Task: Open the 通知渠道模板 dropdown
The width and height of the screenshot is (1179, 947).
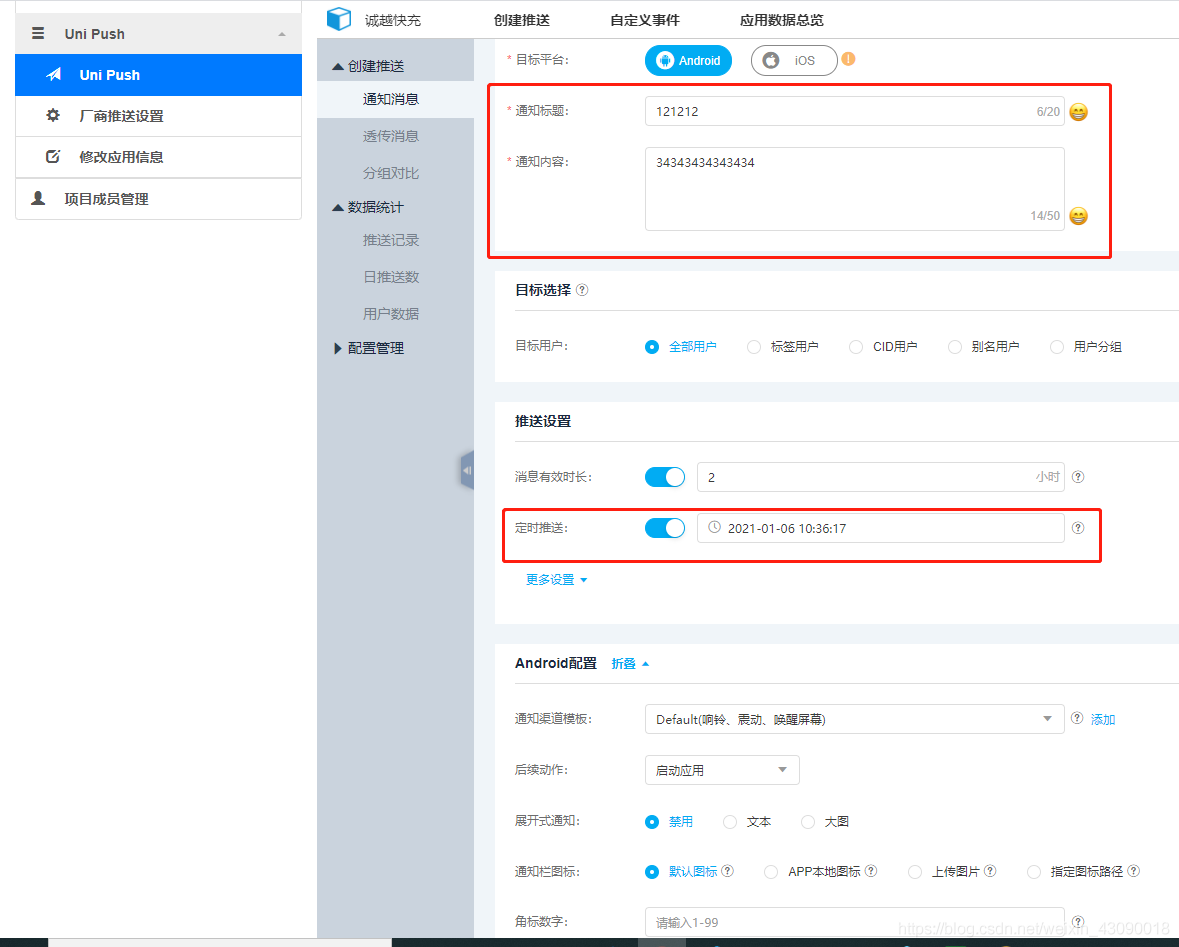Action: (854, 719)
